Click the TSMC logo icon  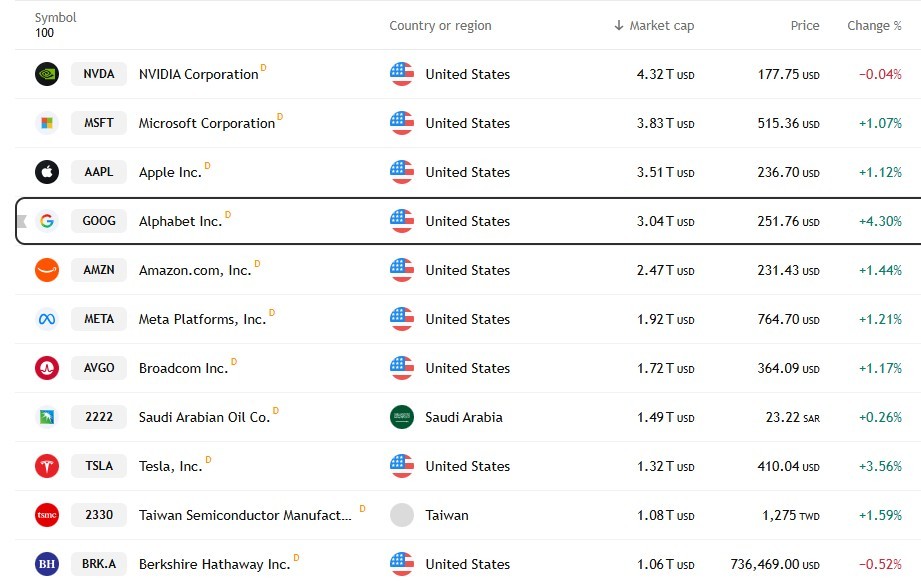click(x=47, y=515)
